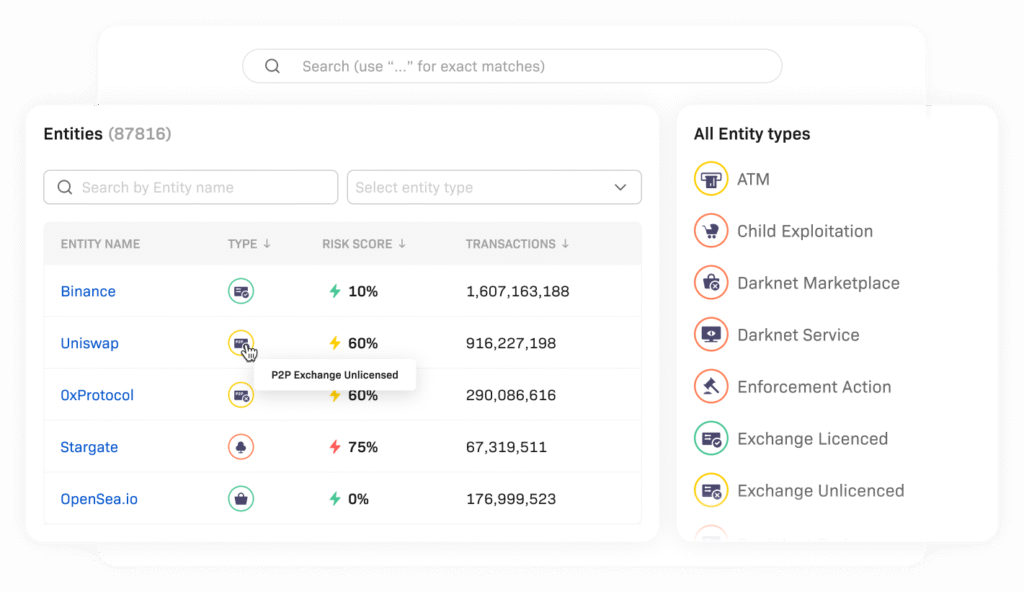Click Stargate's entity type icon

pos(240,447)
